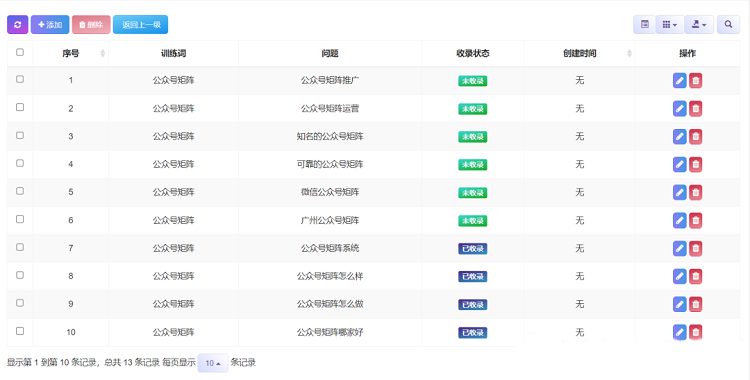Image resolution: width=750 pixels, height=380 pixels.
Task: Tick the checkbox for row 2
Action: point(20,107)
